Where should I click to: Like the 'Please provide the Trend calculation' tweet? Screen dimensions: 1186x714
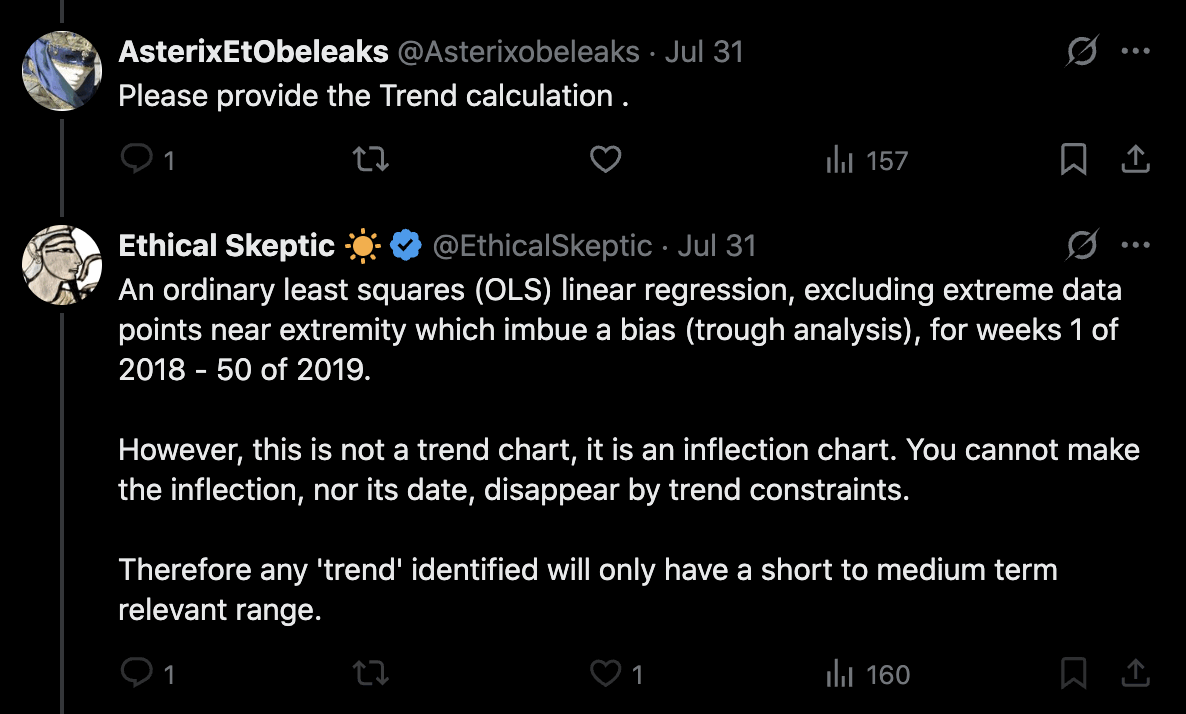tap(605, 160)
